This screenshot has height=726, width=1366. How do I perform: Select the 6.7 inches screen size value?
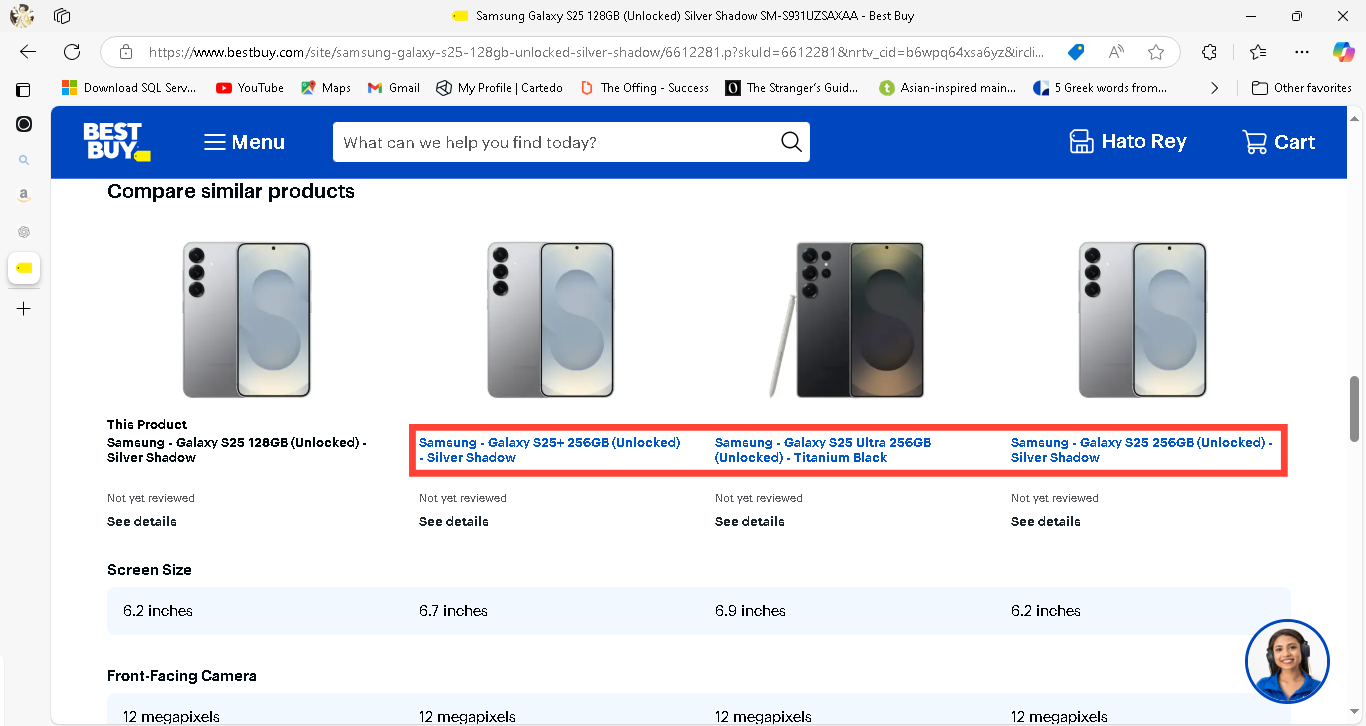tap(453, 611)
